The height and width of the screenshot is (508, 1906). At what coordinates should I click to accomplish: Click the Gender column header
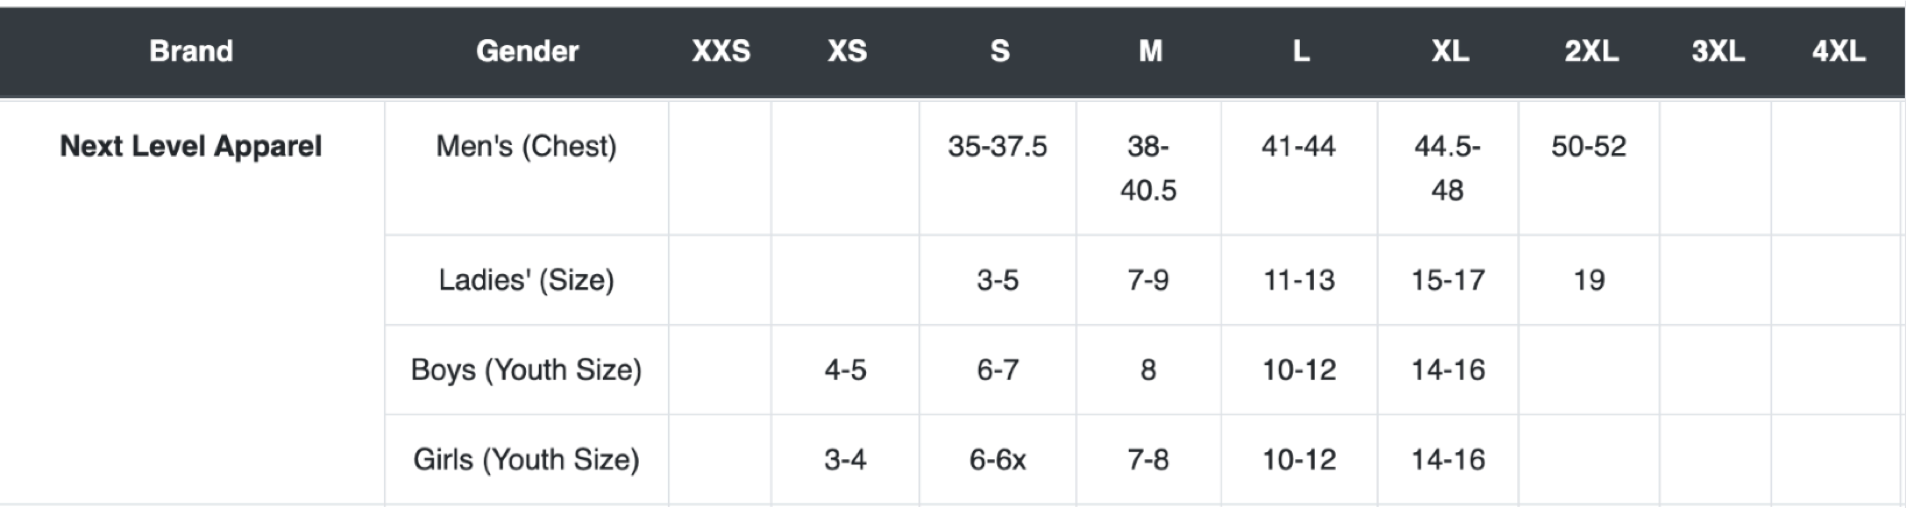pos(527,51)
